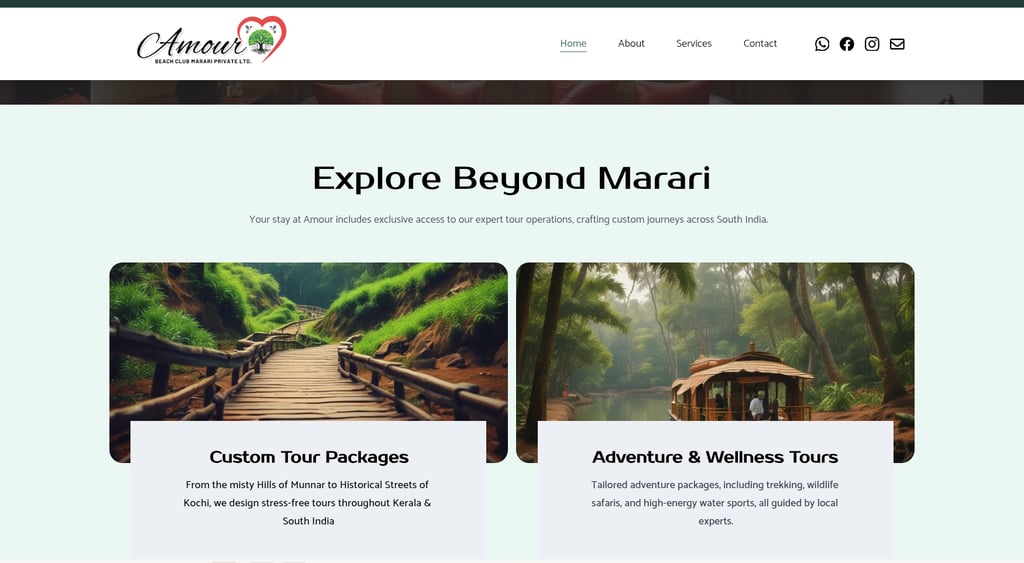Screen dimensions: 1024x563
Task: Click the email envelope icon
Action: point(897,44)
